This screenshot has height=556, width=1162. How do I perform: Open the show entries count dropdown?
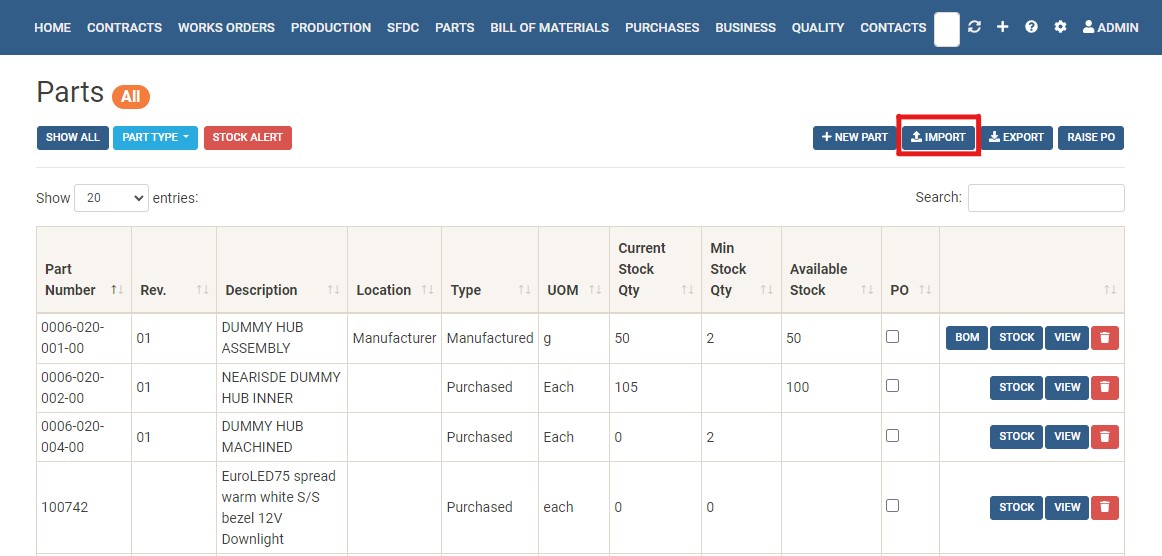pos(111,198)
